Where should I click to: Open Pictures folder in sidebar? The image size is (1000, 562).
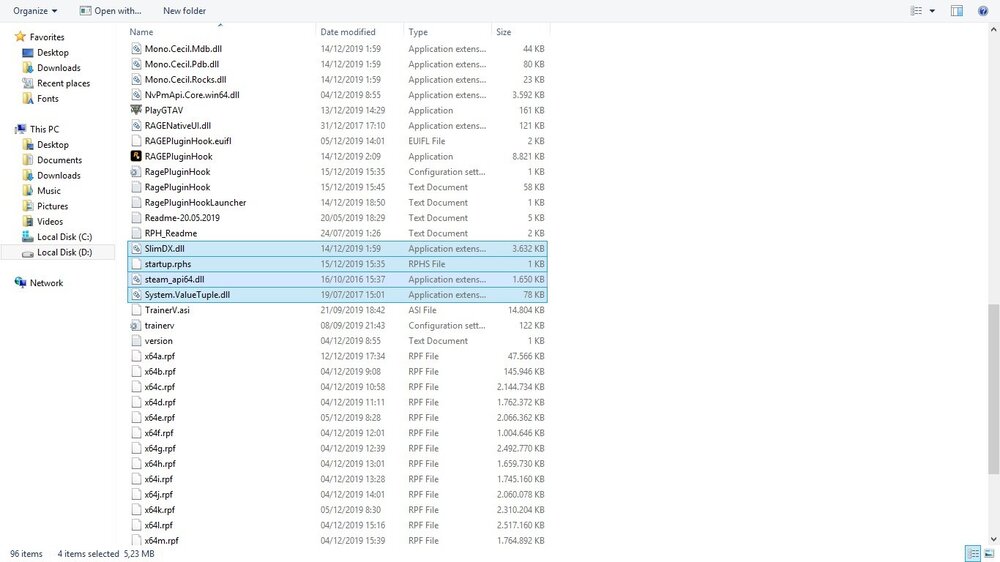pyautogui.click(x=52, y=206)
